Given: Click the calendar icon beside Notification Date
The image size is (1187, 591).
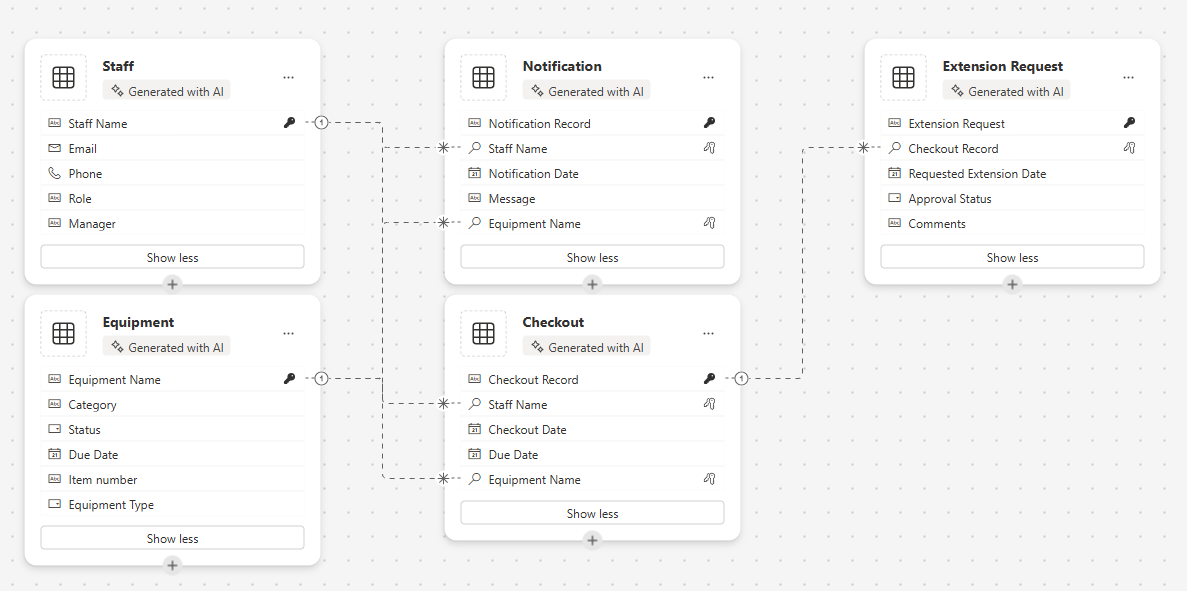Looking at the screenshot, I should [473, 173].
